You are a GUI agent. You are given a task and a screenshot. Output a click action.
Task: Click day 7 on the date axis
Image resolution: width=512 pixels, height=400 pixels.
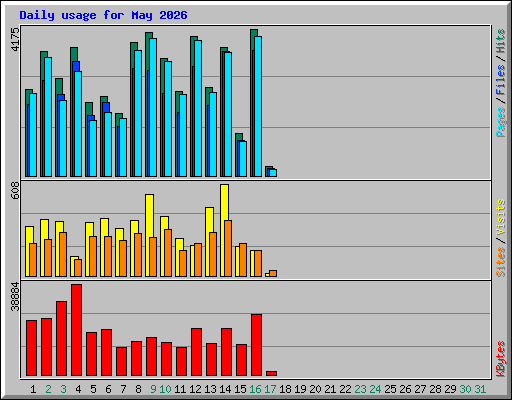(x=123, y=389)
